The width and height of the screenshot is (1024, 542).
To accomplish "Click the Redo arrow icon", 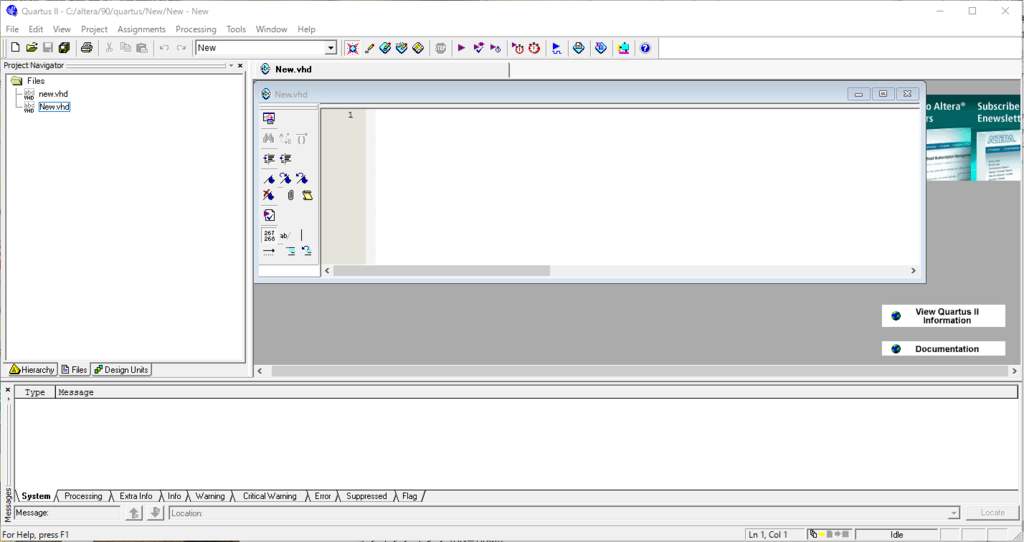I will pyautogui.click(x=181, y=48).
